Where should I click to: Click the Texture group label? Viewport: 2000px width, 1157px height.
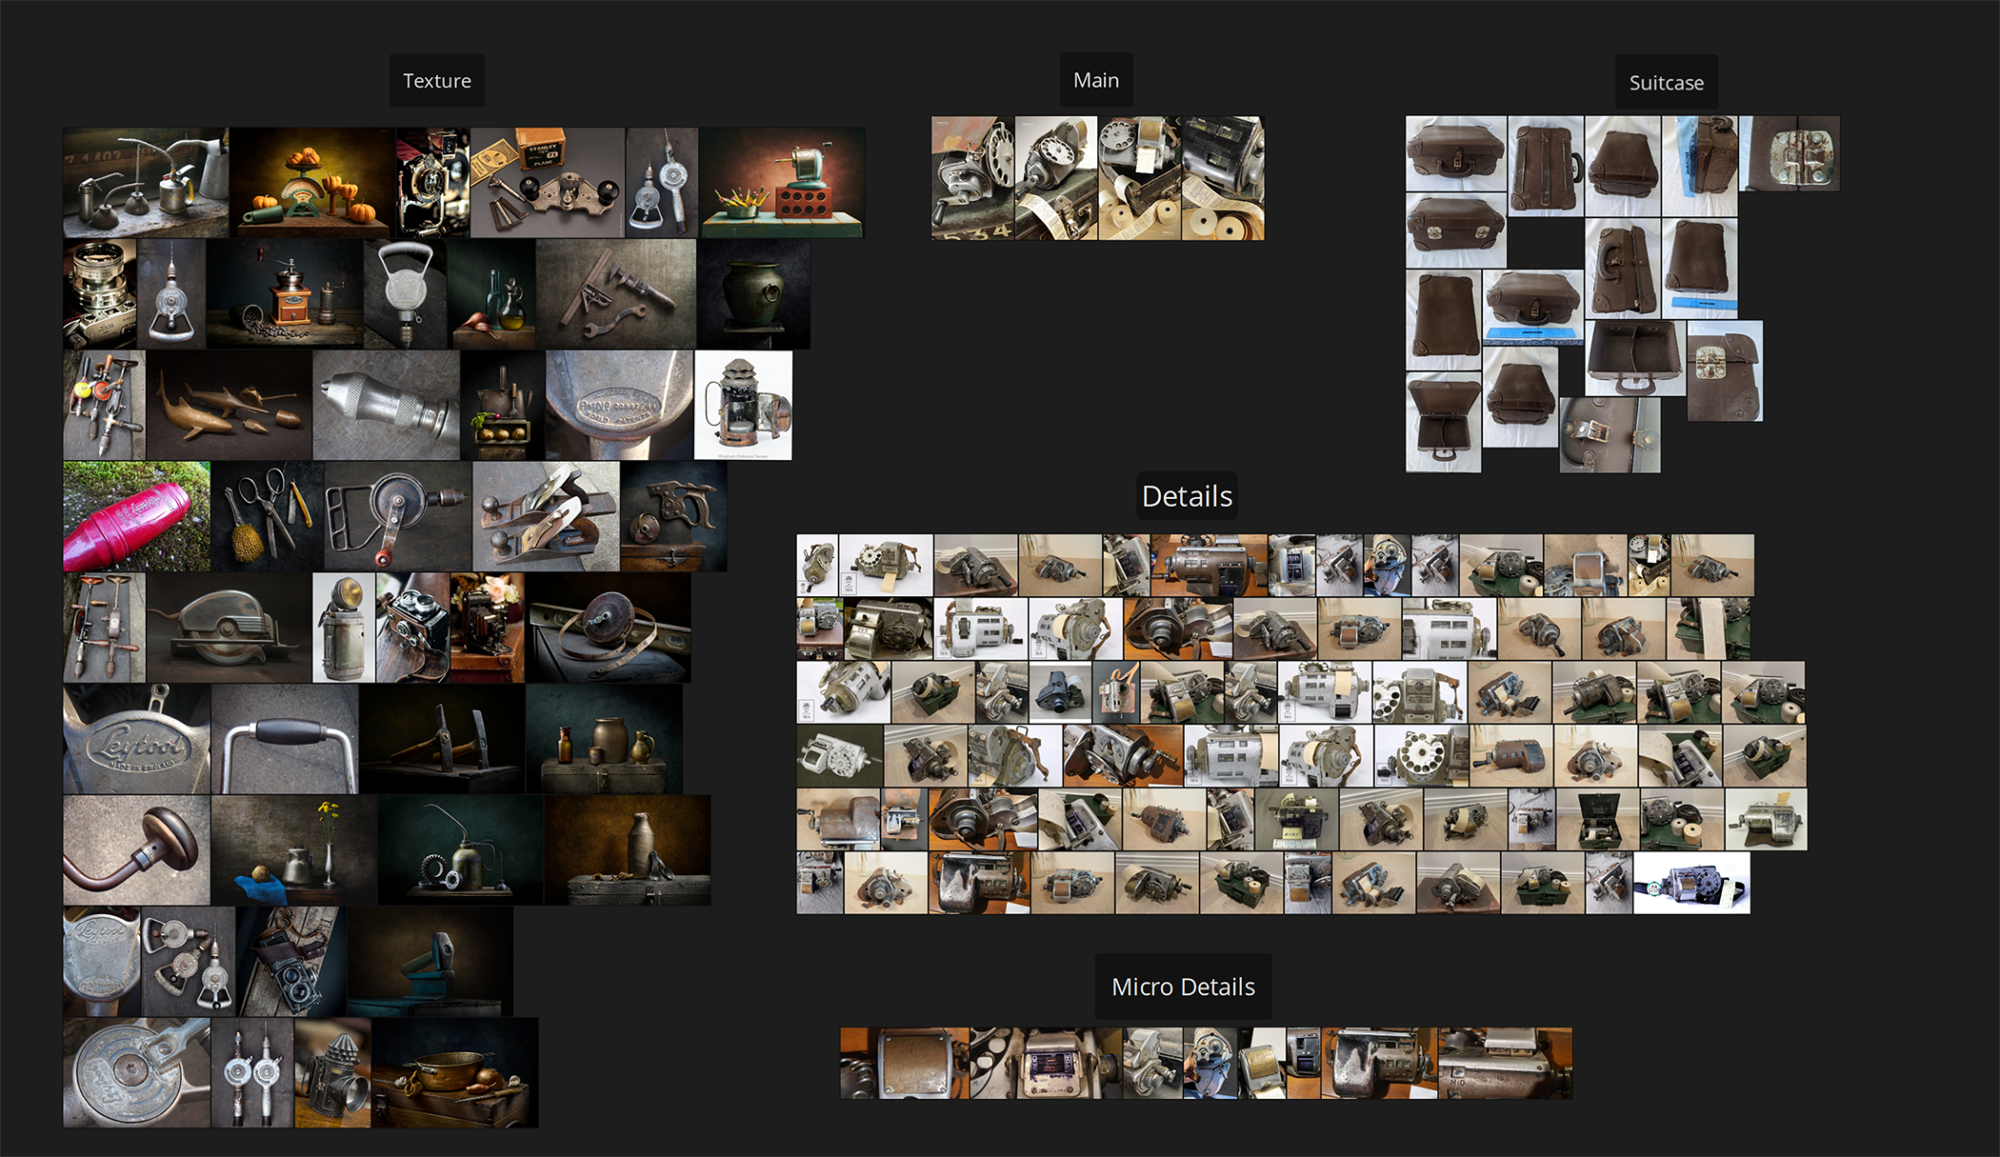[x=437, y=81]
